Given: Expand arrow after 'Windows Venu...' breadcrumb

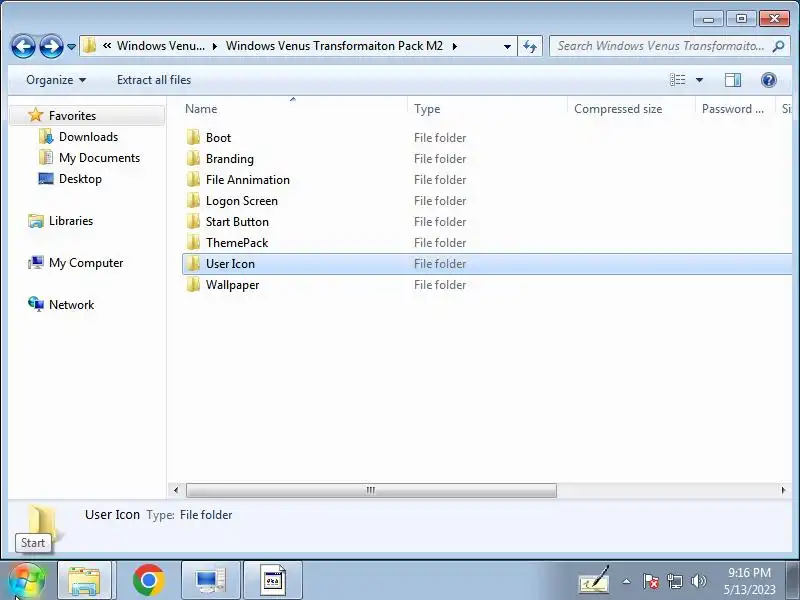Looking at the screenshot, I should (215, 46).
